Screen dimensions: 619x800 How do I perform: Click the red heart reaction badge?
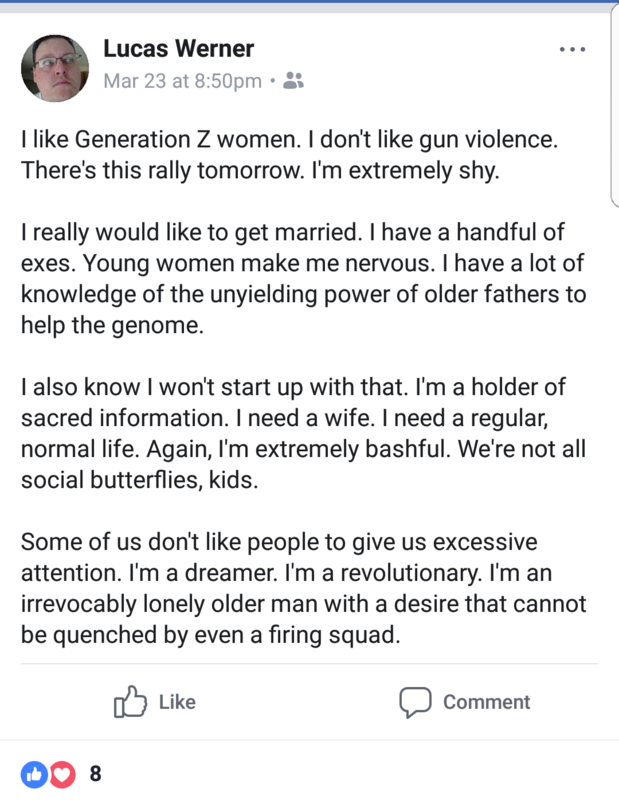62,774
